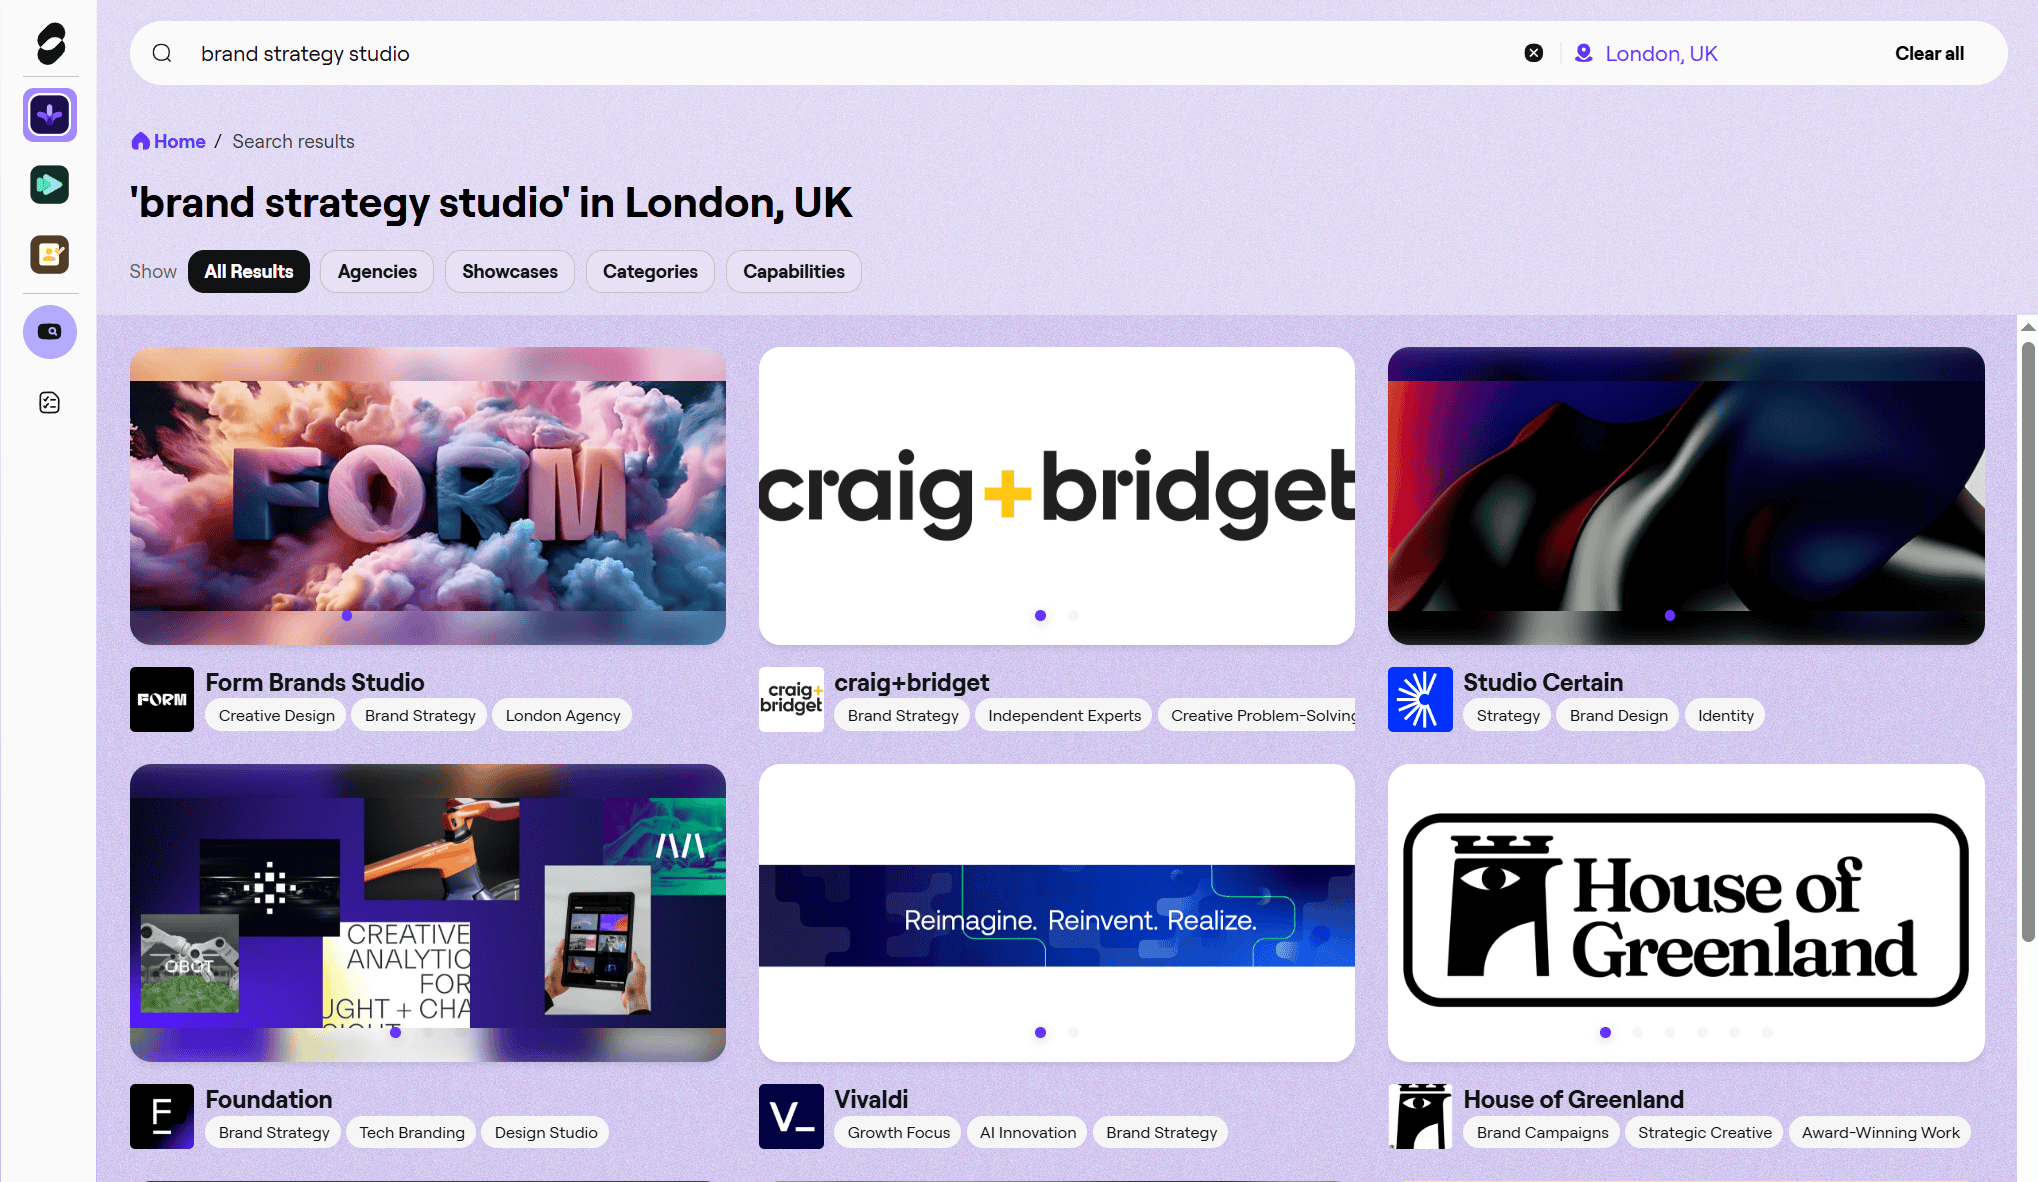Viewport: 2038px width, 1182px height.
Task: Select second carousel dot on craig+bridget card
Action: click(x=1073, y=615)
